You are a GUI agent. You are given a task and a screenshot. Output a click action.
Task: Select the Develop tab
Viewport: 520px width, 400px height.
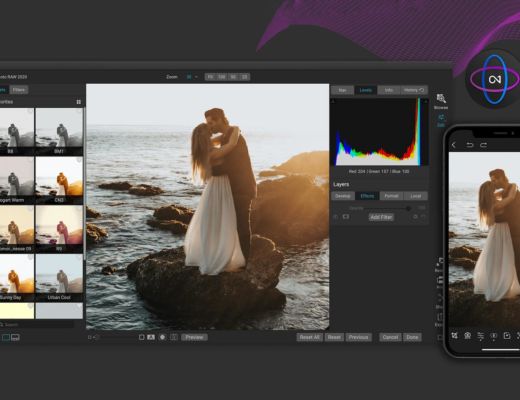[343, 196]
